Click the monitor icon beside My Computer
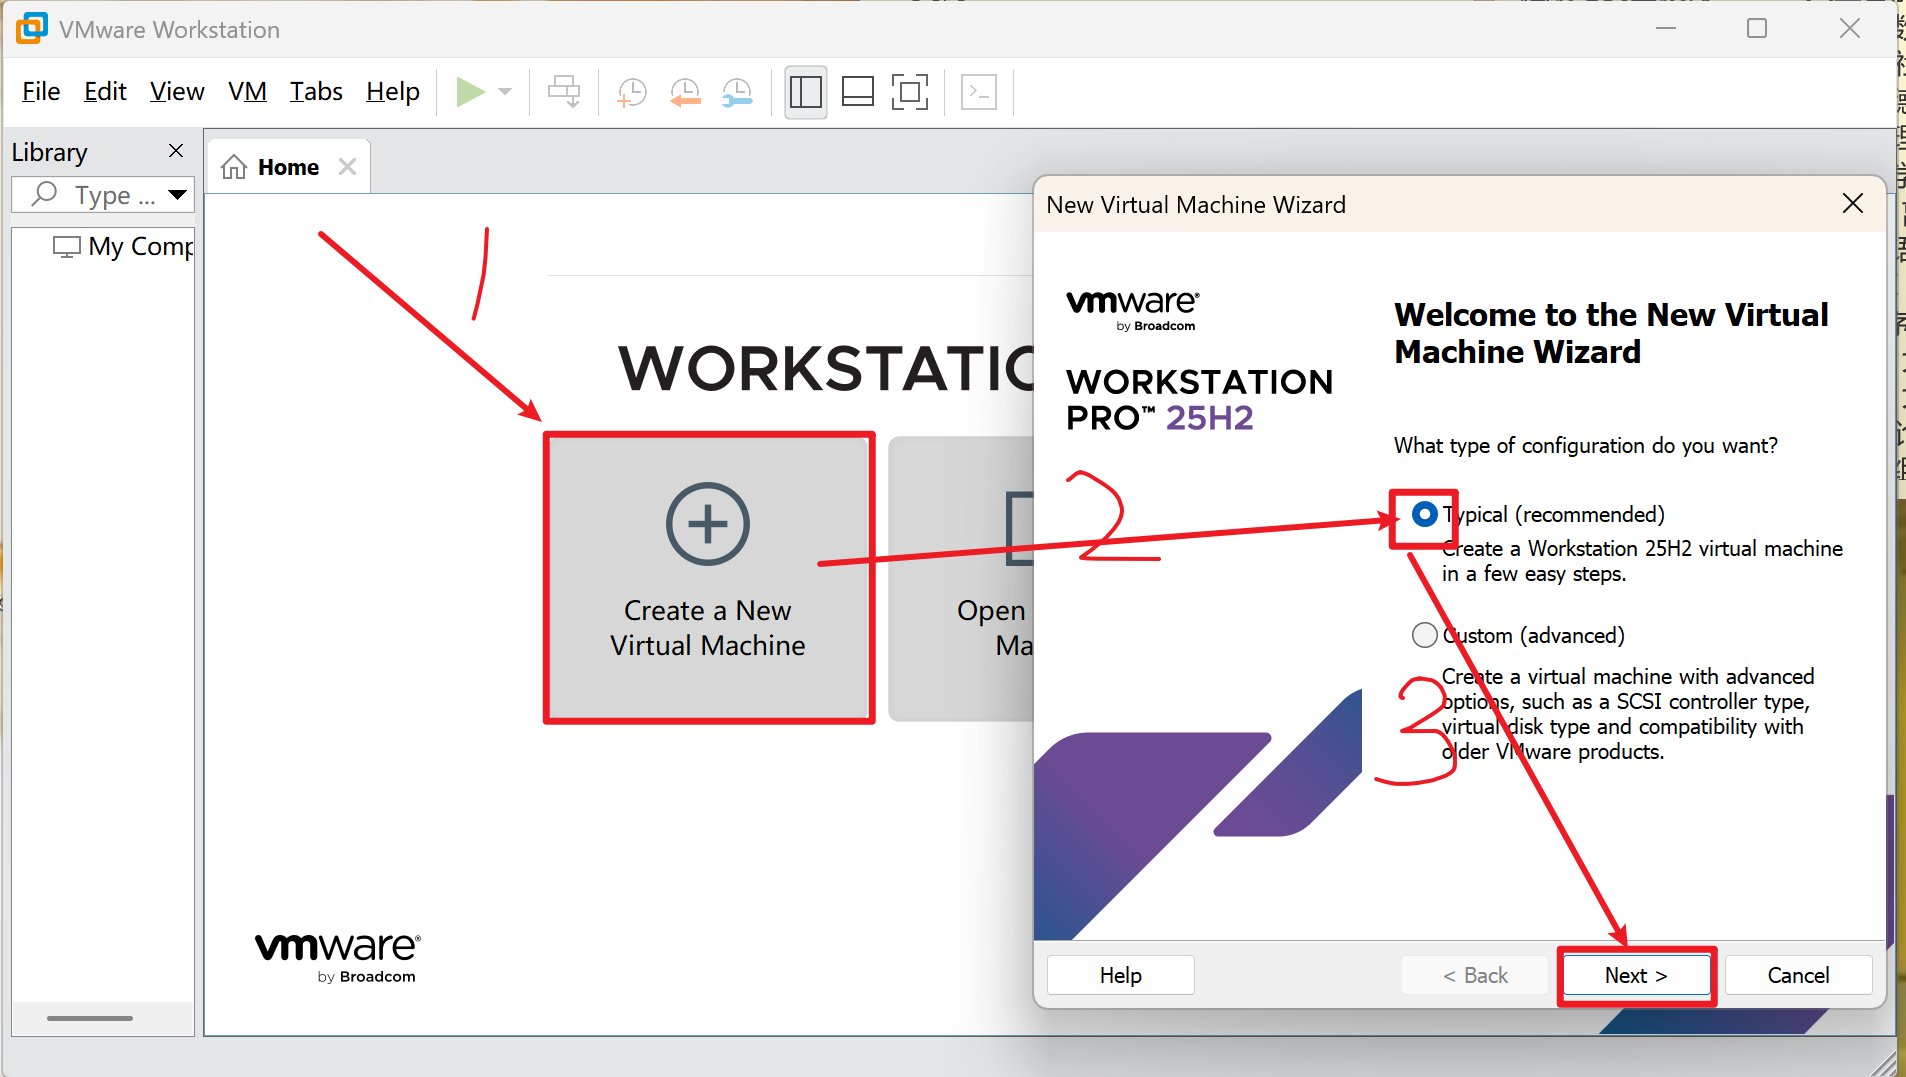Image resolution: width=1906 pixels, height=1077 pixels. click(66, 246)
